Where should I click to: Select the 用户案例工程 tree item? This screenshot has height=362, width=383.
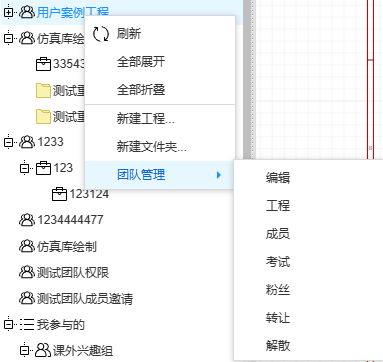click(x=73, y=13)
